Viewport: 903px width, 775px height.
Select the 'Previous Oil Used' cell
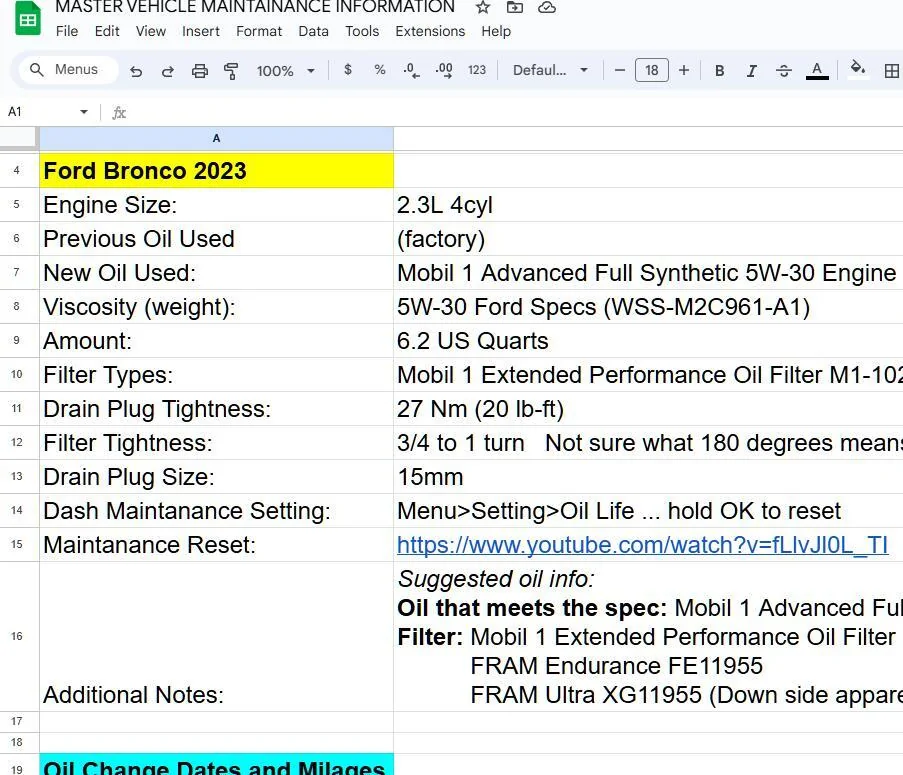coord(217,239)
